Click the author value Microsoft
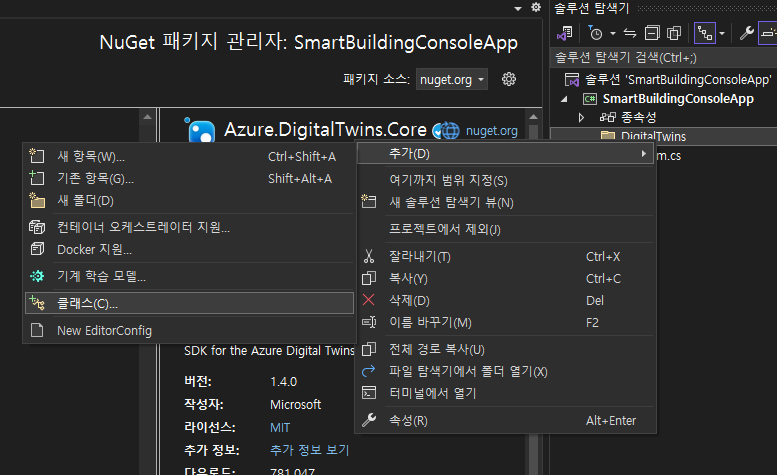The height and width of the screenshot is (475, 777). [x=295, y=405]
